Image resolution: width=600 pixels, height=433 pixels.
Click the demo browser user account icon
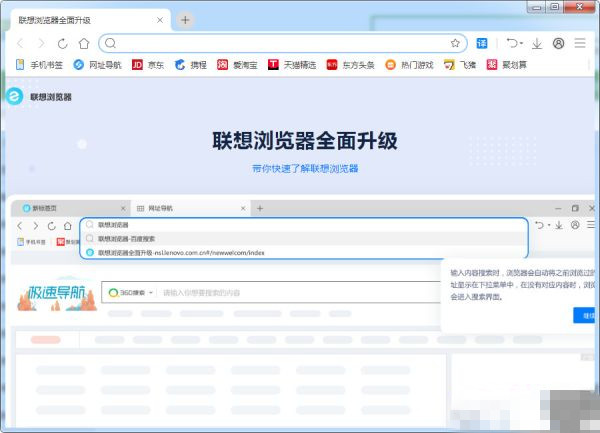[575, 225]
